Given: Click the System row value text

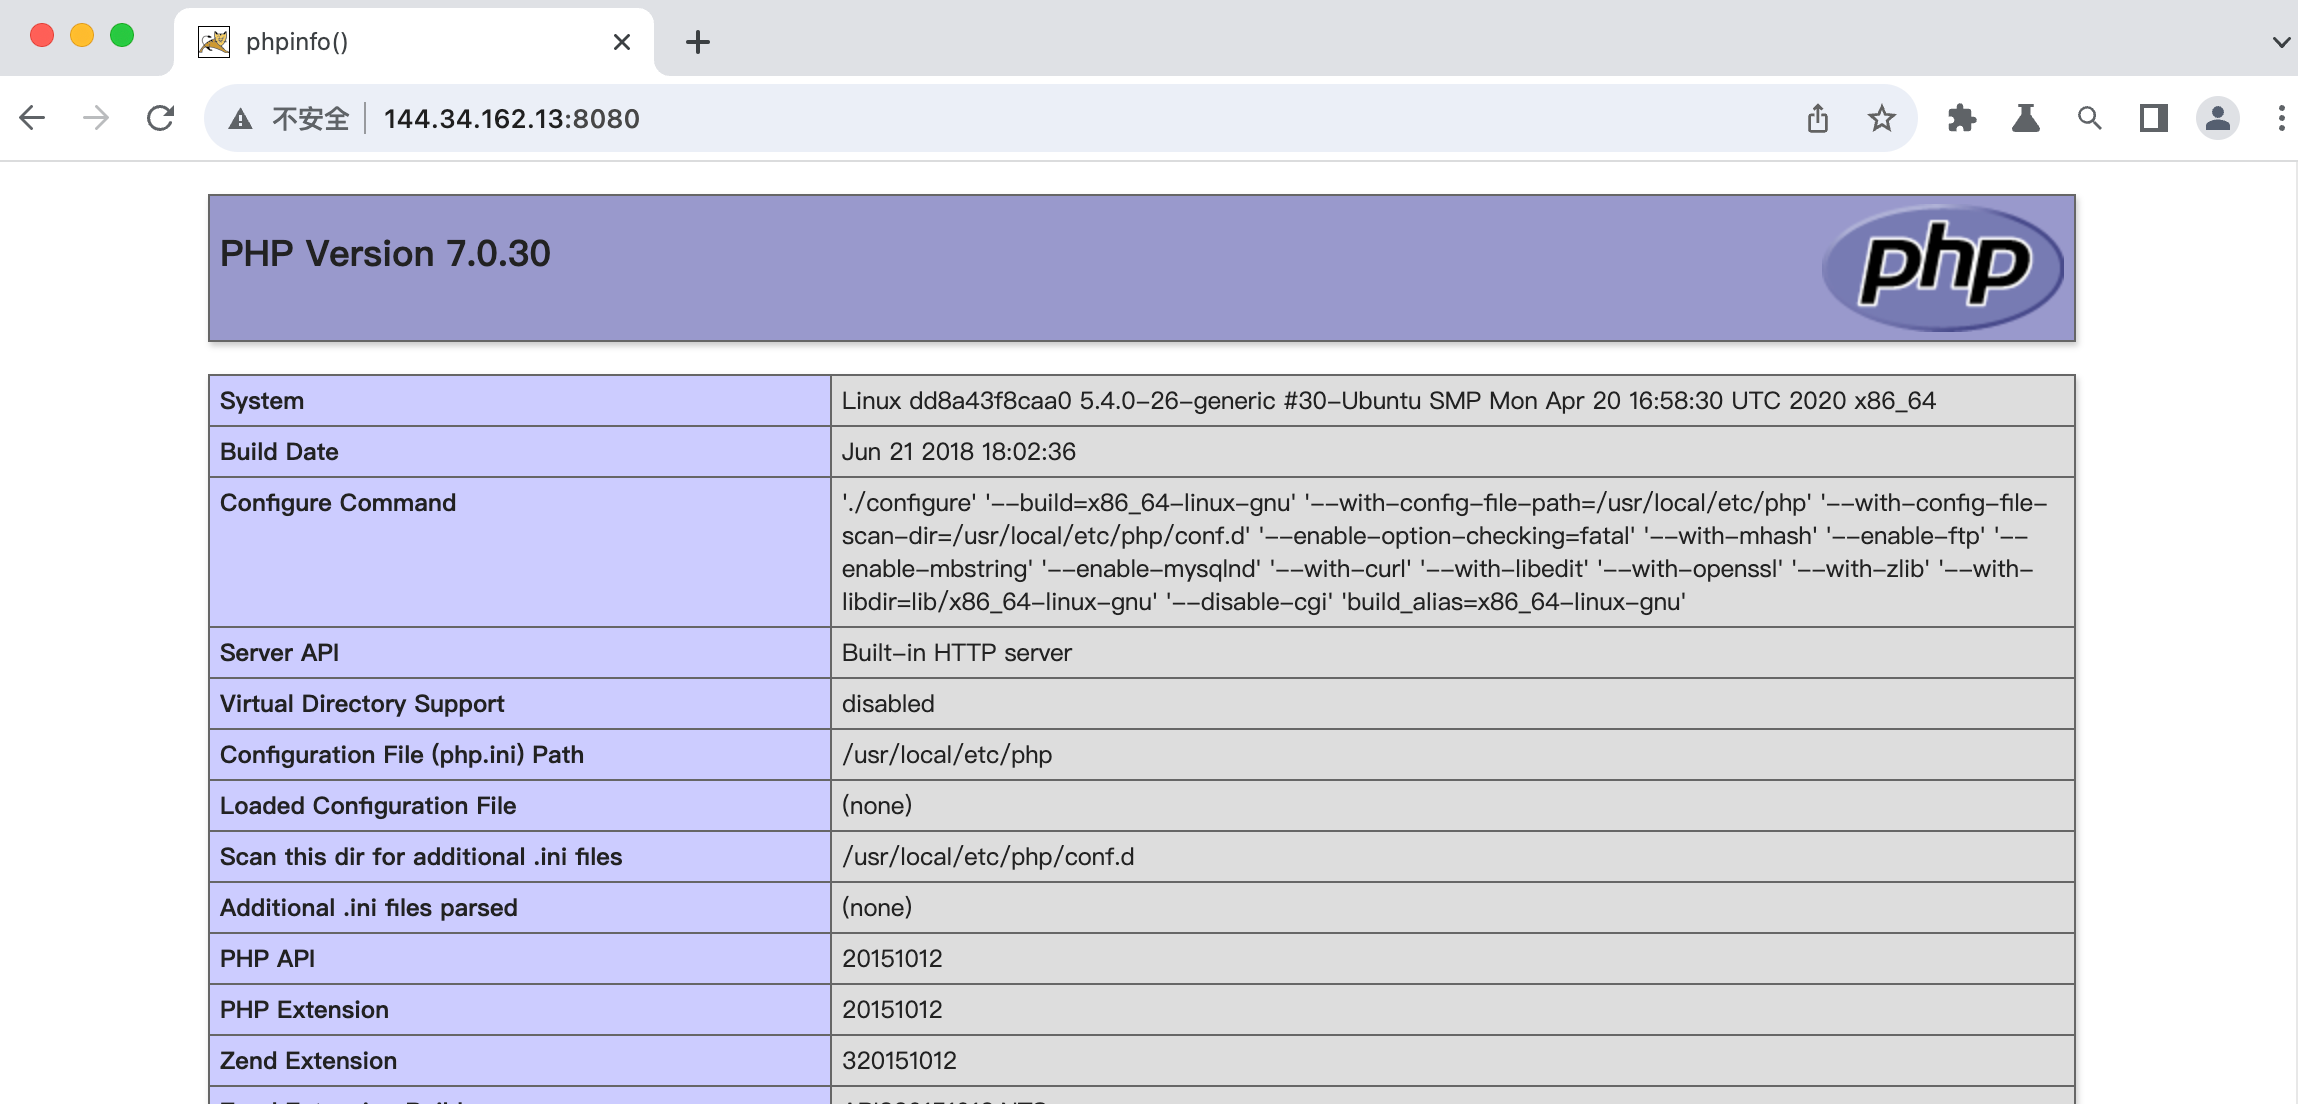Looking at the screenshot, I should click(1388, 401).
